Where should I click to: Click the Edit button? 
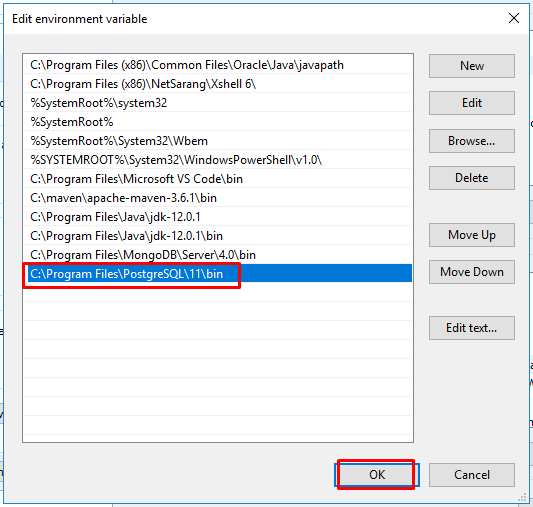[x=471, y=103]
